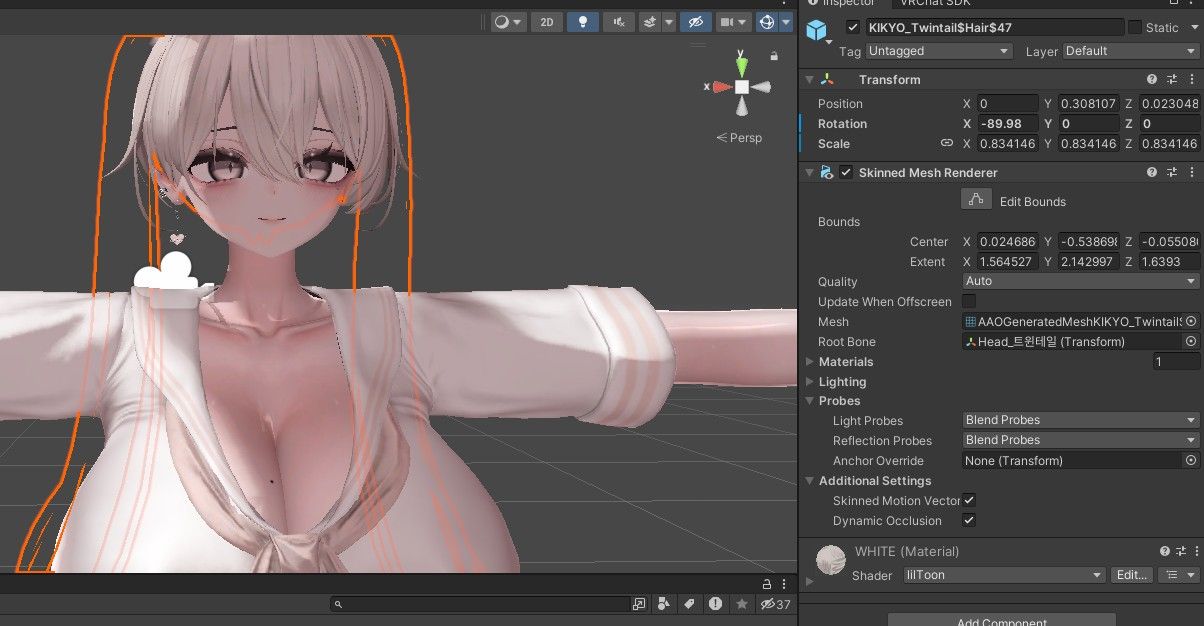Switch to the VRChat SDK tab
Viewport: 1204px width, 626px height.
(x=937, y=3)
